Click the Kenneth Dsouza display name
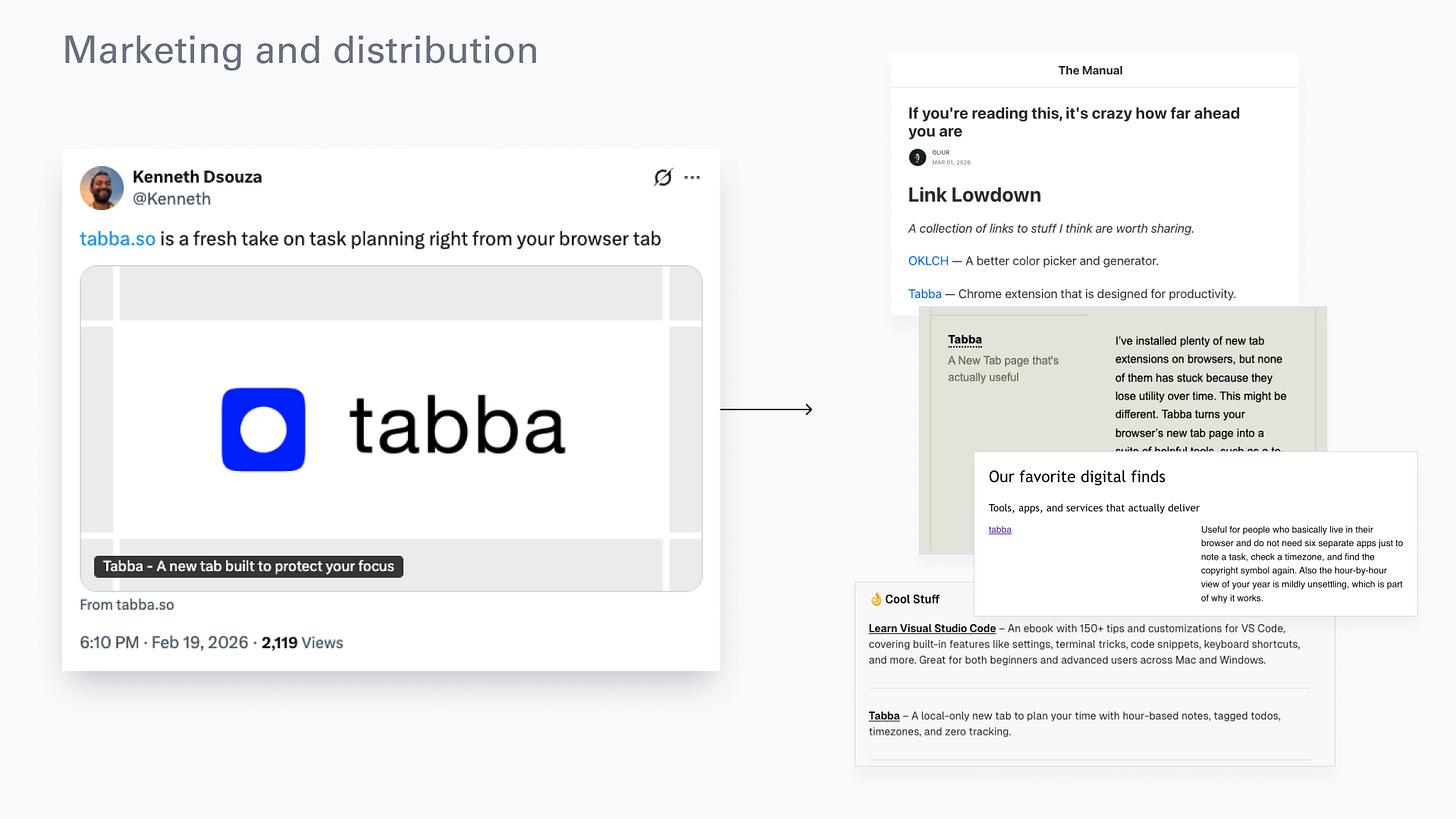This screenshot has width=1456, height=819. point(197,177)
